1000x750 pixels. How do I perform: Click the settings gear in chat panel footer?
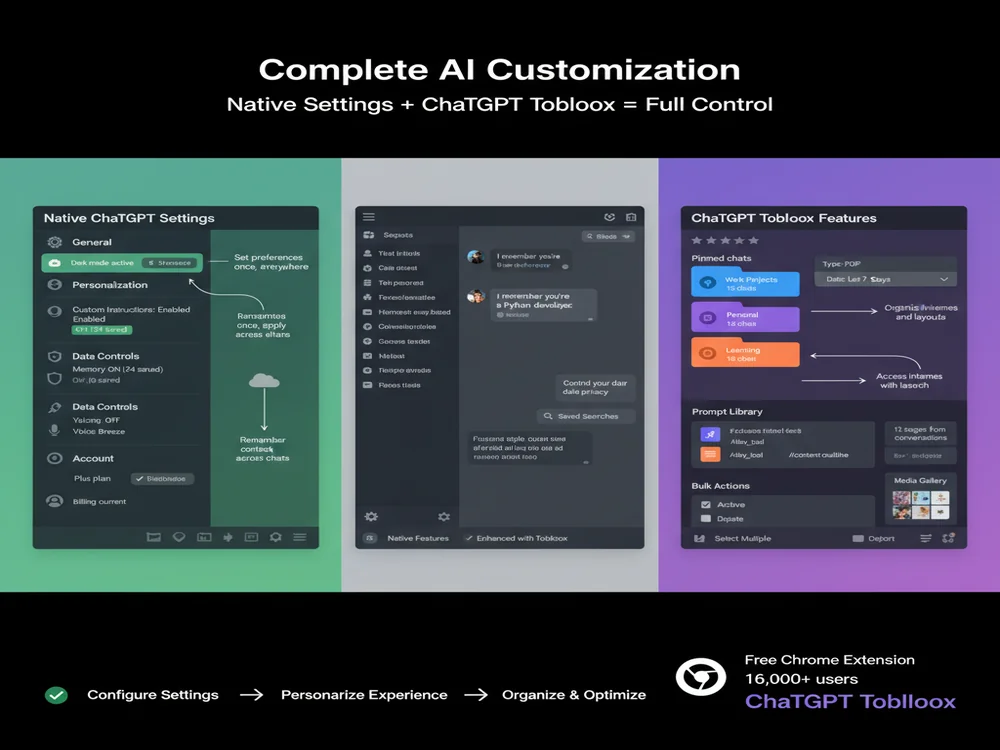tap(370, 516)
